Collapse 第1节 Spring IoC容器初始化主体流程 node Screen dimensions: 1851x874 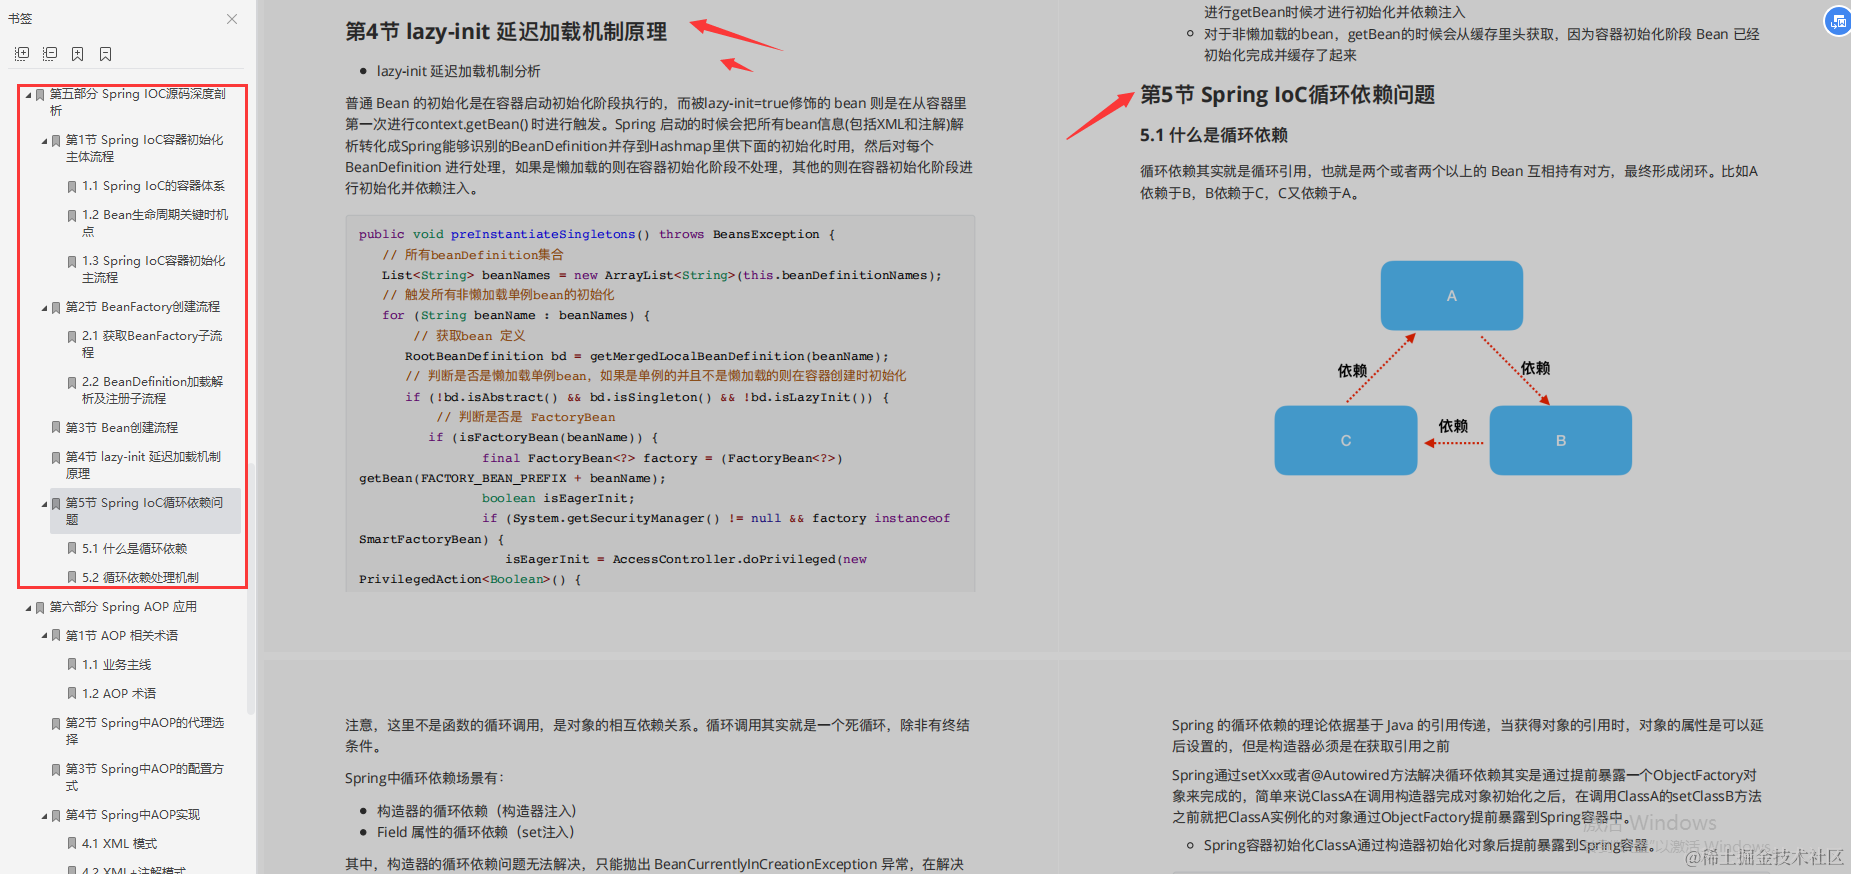44,141
